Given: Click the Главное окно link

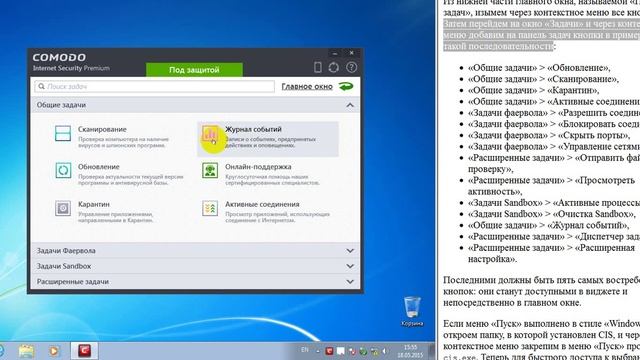Looking at the screenshot, I should tap(307, 87).
